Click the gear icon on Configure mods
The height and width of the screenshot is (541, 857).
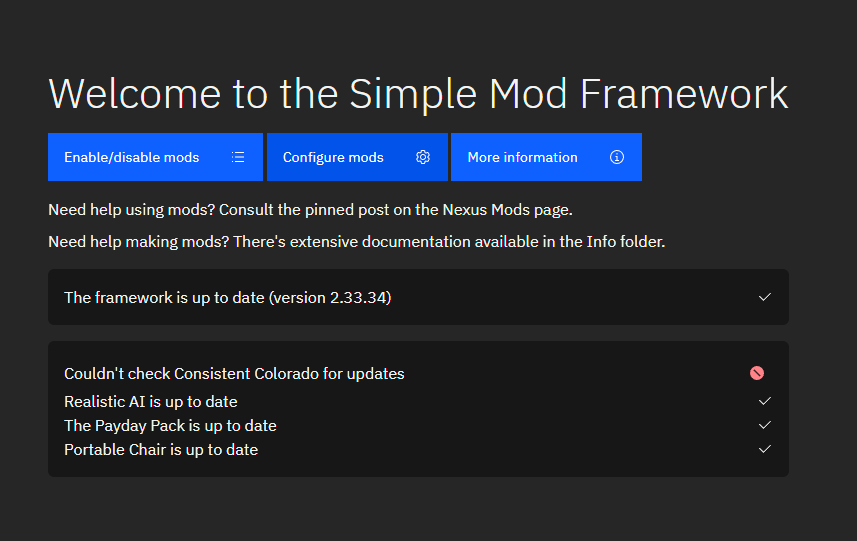click(x=423, y=157)
